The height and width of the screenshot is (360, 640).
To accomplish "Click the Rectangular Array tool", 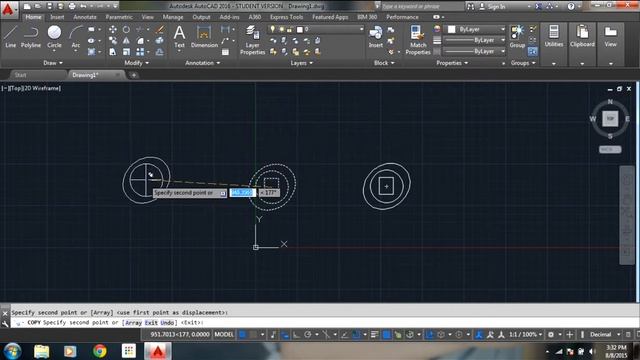I will tap(140, 52).
